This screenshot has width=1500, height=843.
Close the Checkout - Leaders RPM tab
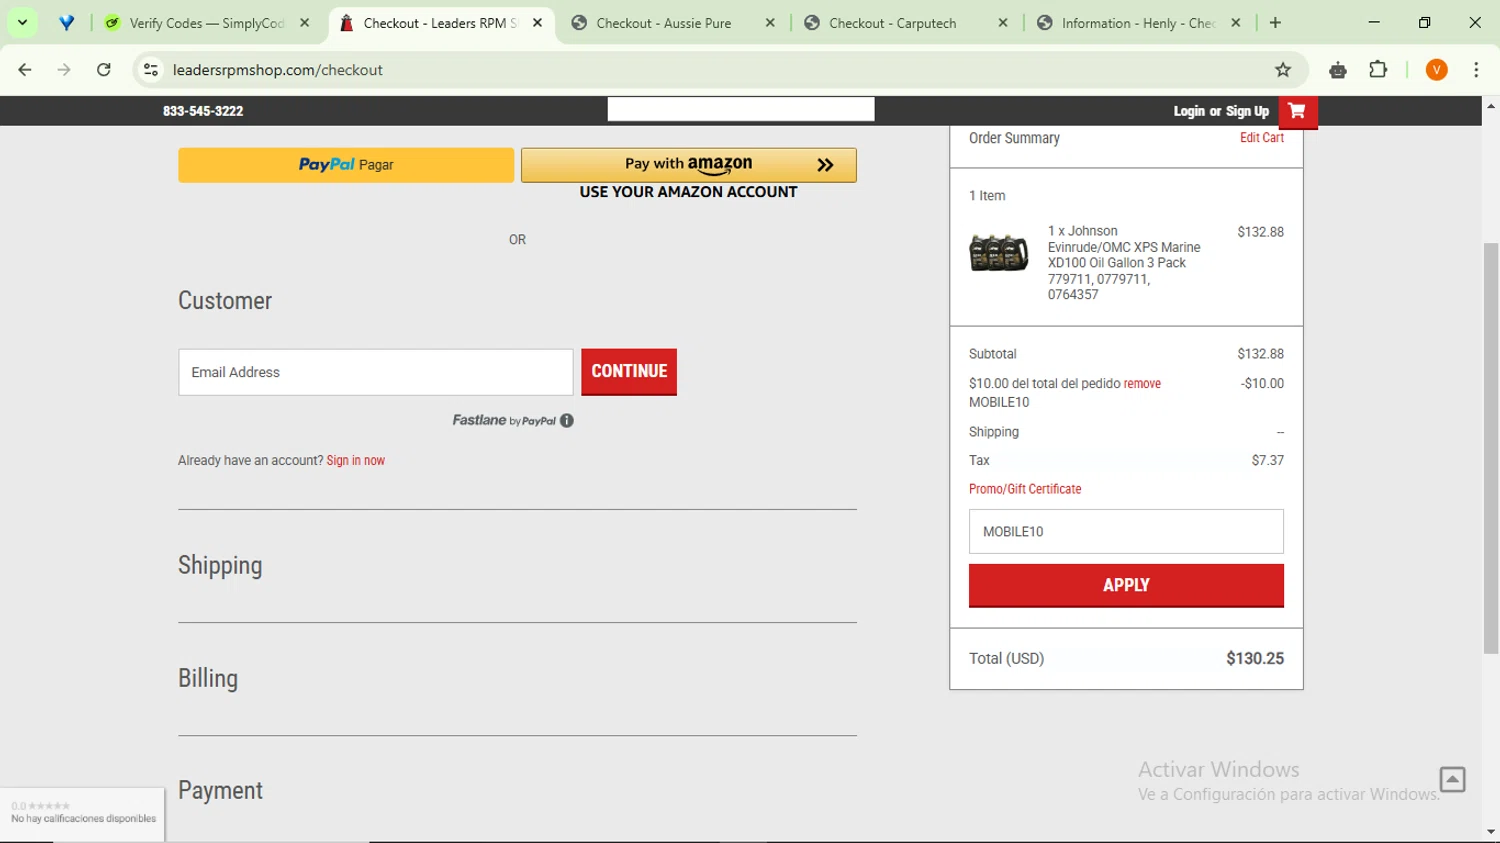coord(537,23)
